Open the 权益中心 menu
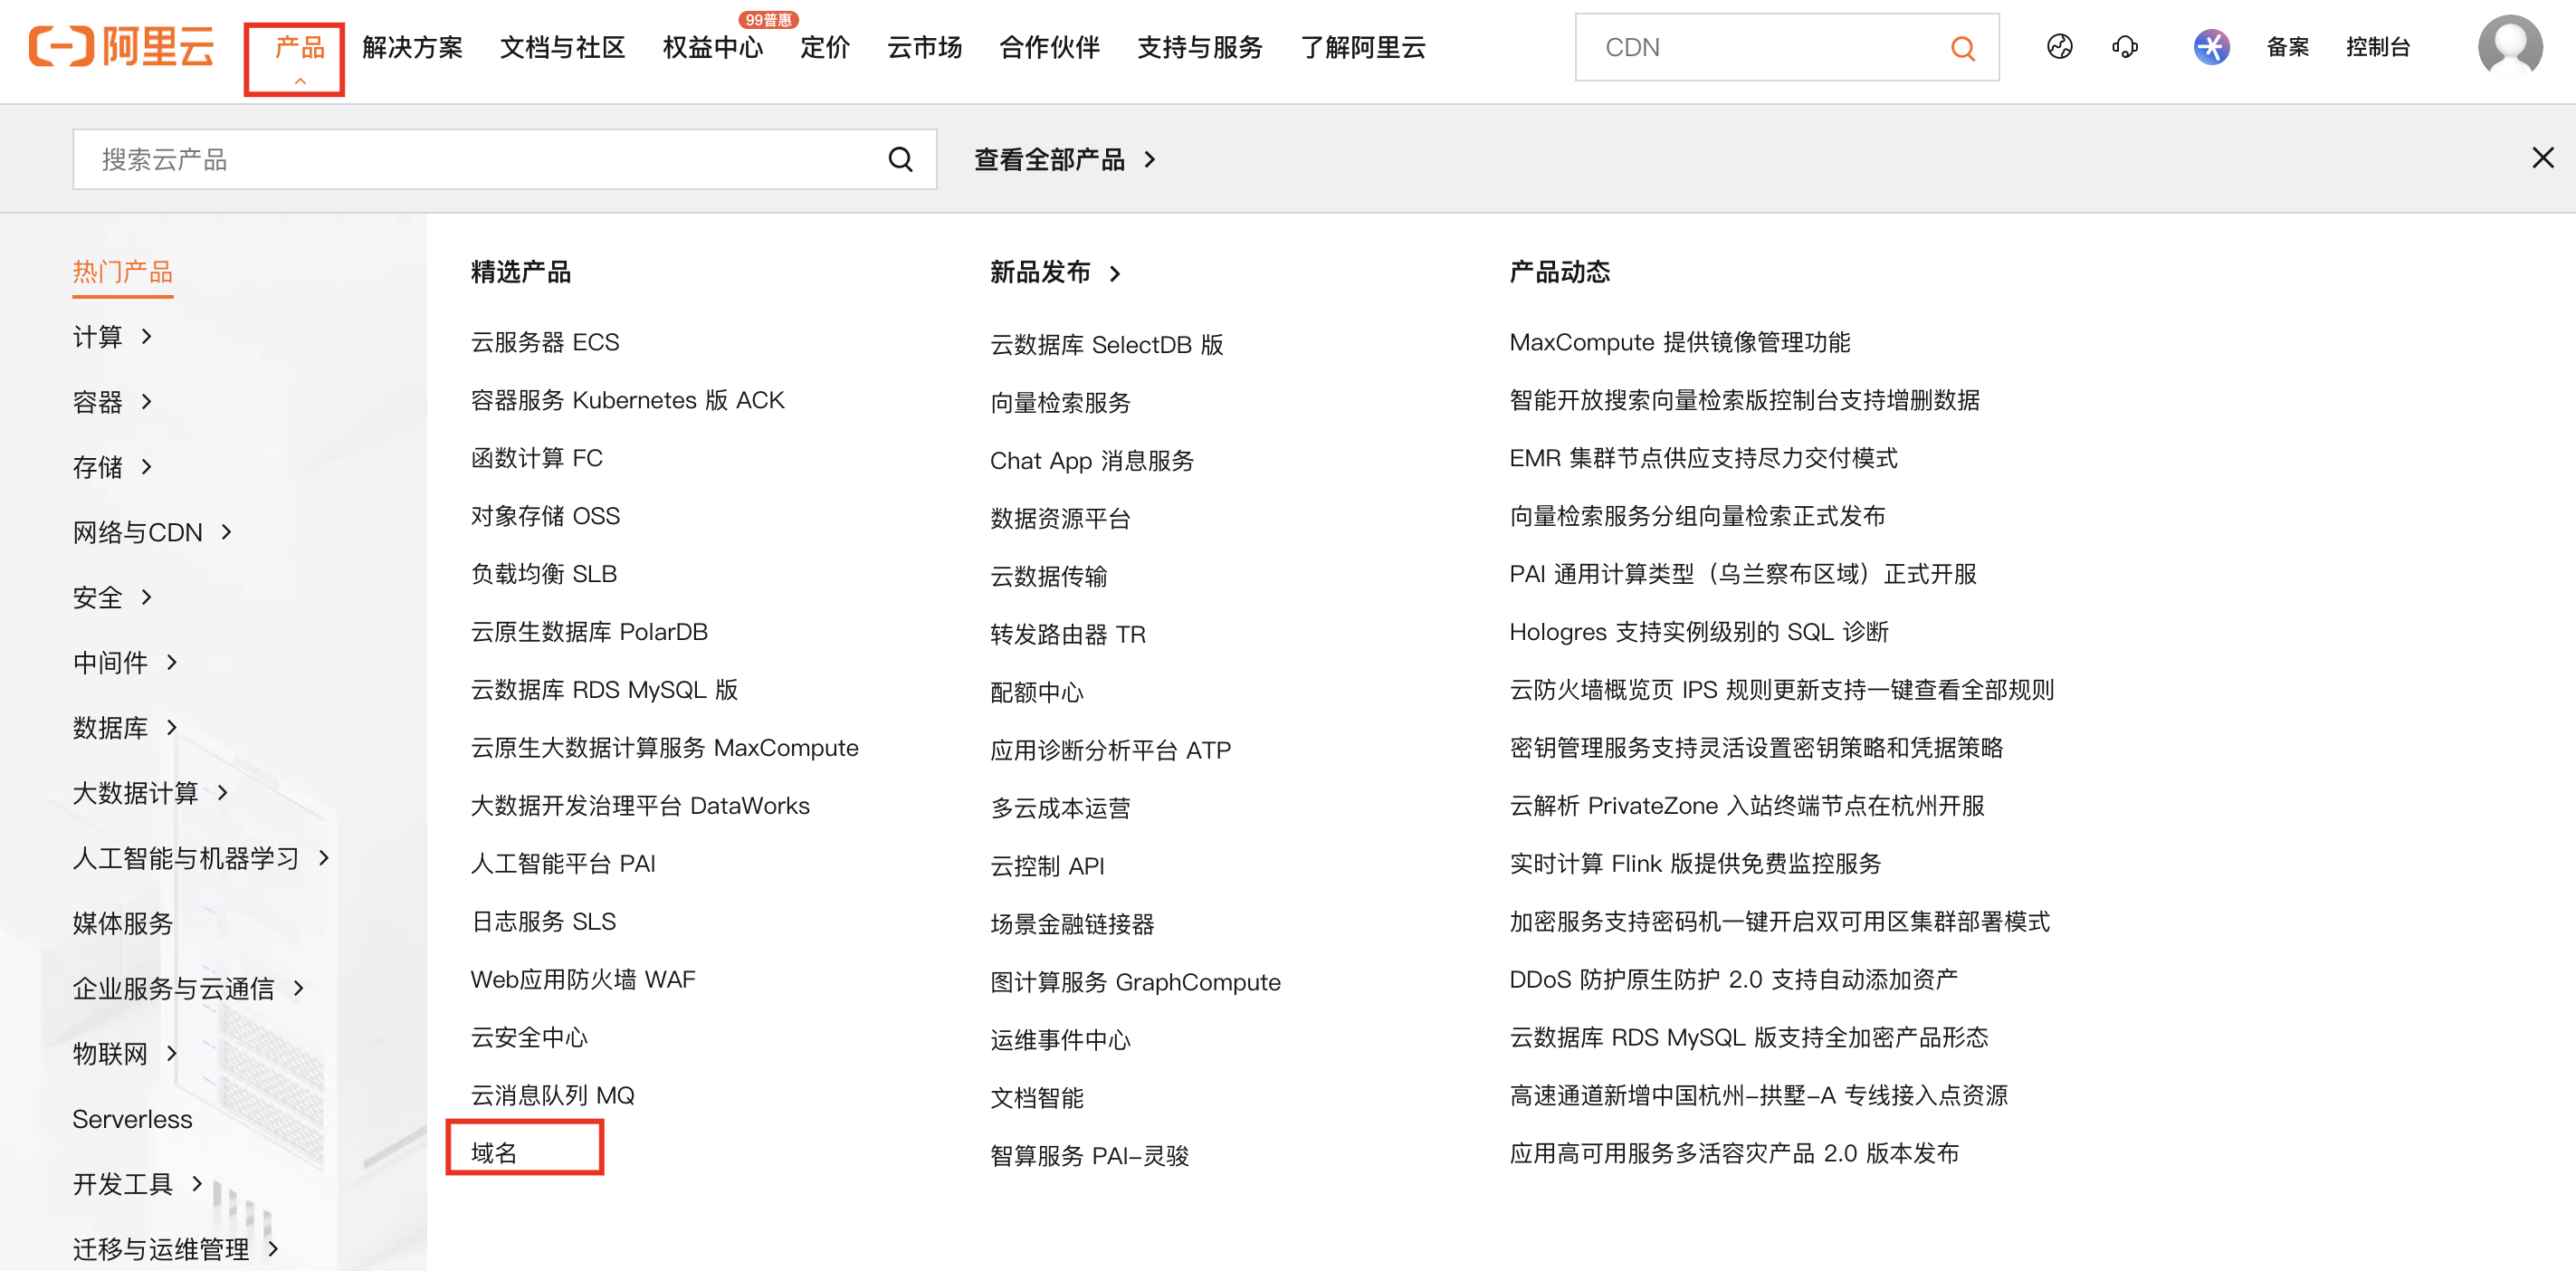Screen dimensions: 2576x1271 (712, 47)
